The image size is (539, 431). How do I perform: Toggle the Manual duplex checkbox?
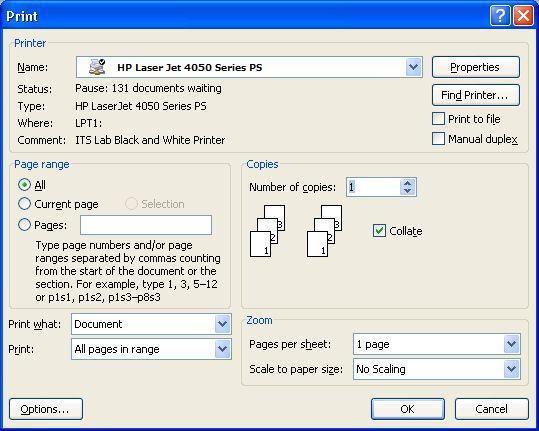coord(438,139)
